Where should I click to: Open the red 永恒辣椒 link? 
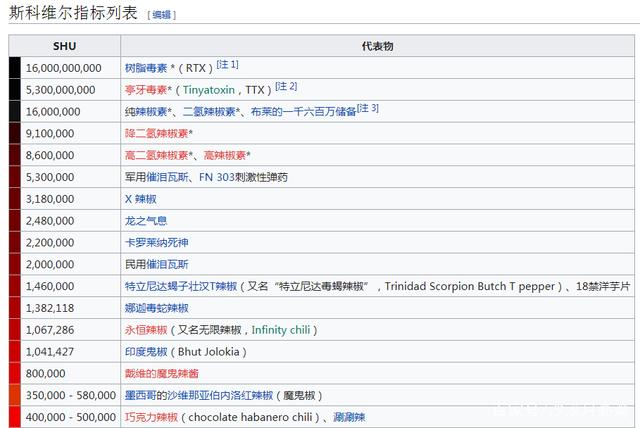click(x=146, y=330)
